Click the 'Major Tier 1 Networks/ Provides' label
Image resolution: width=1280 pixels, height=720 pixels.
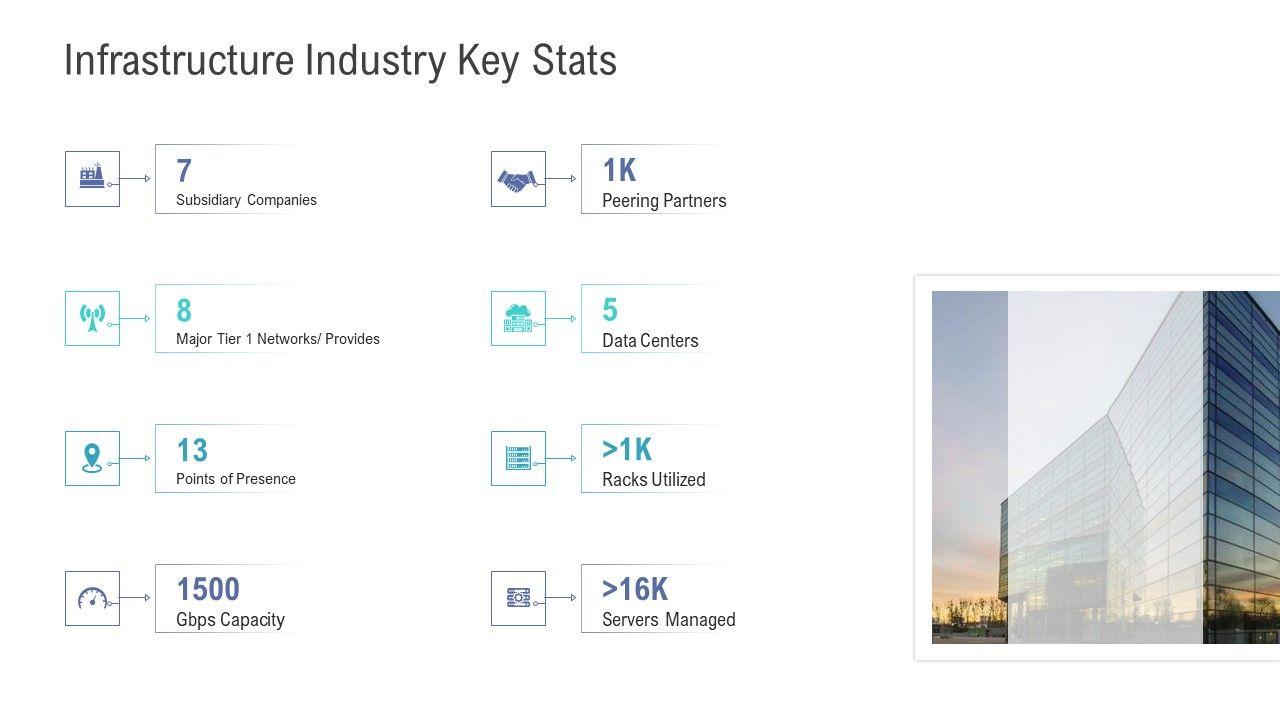click(277, 339)
